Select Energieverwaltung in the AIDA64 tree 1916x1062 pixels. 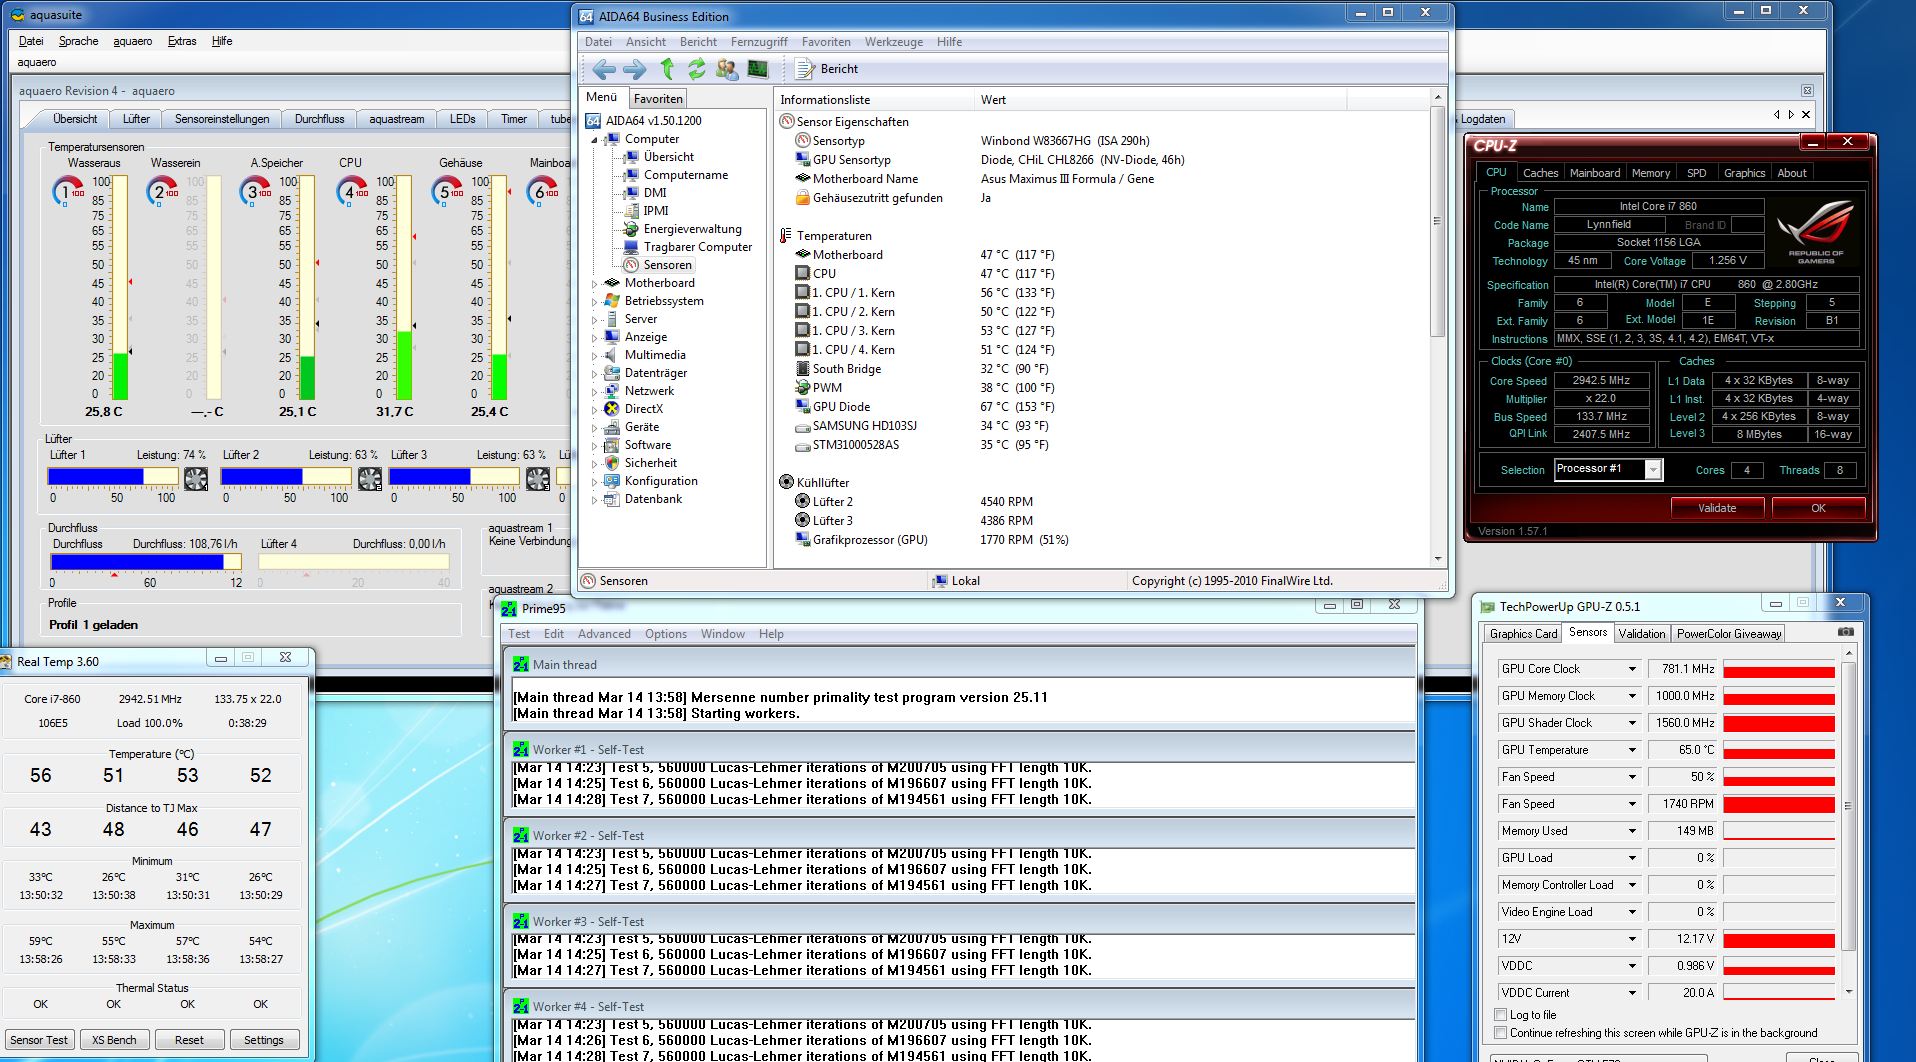click(692, 229)
